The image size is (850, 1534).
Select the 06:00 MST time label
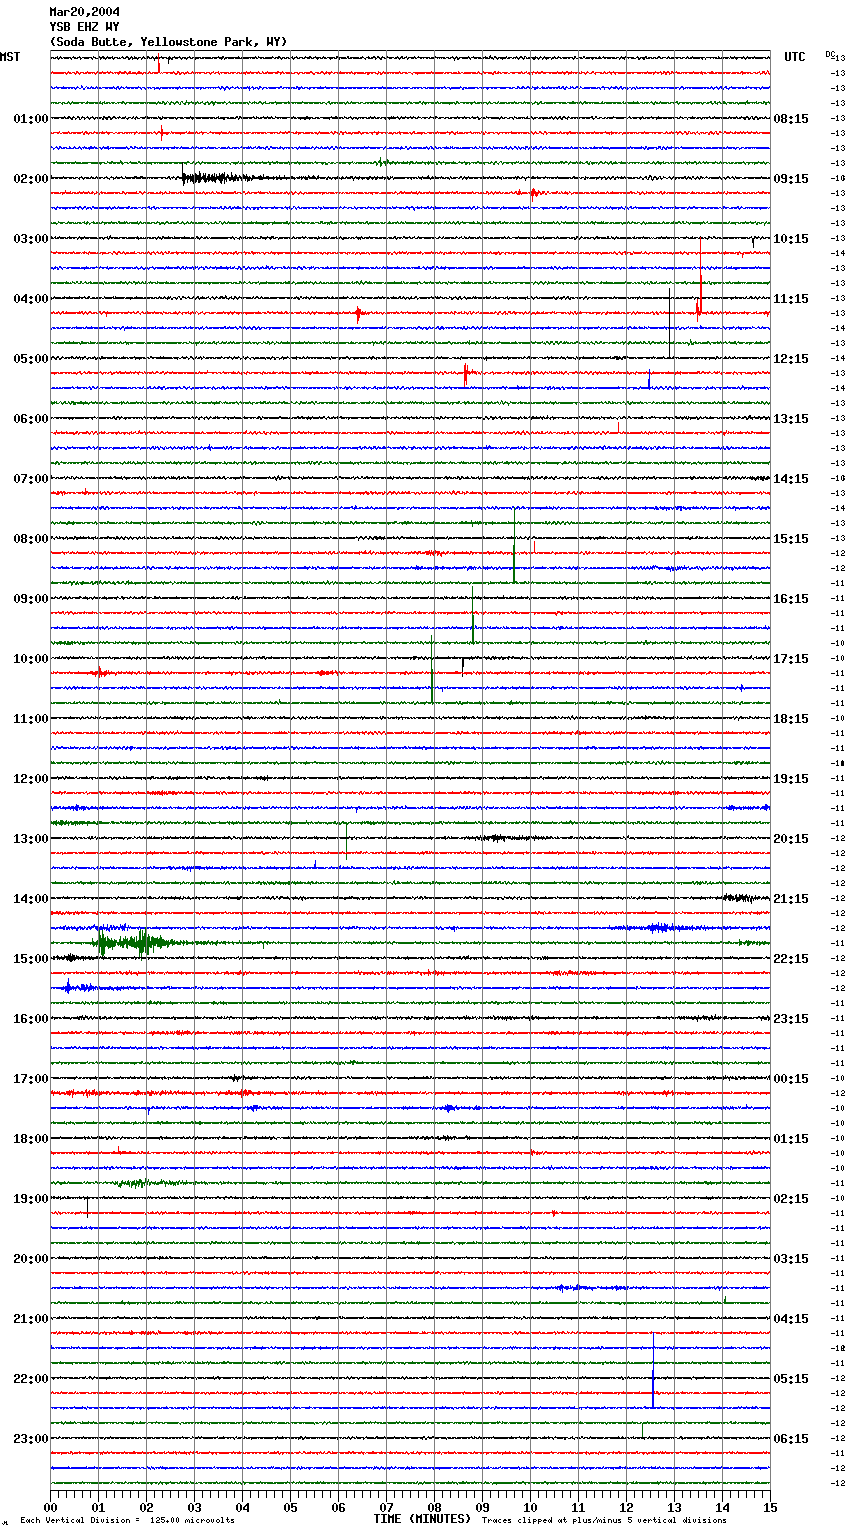click(x=30, y=419)
